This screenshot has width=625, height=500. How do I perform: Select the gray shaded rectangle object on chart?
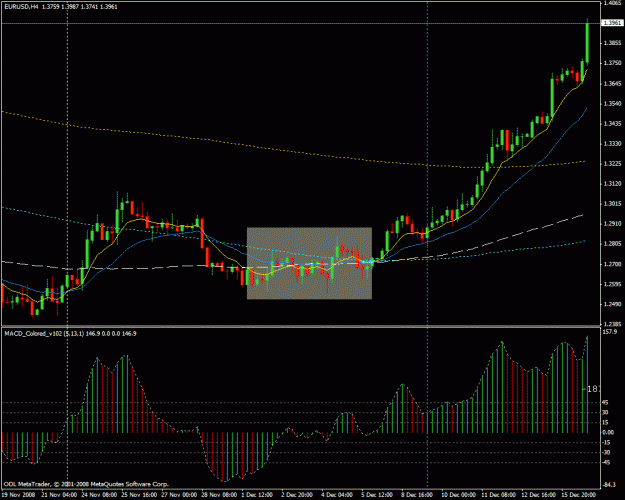pyautogui.click(x=309, y=263)
